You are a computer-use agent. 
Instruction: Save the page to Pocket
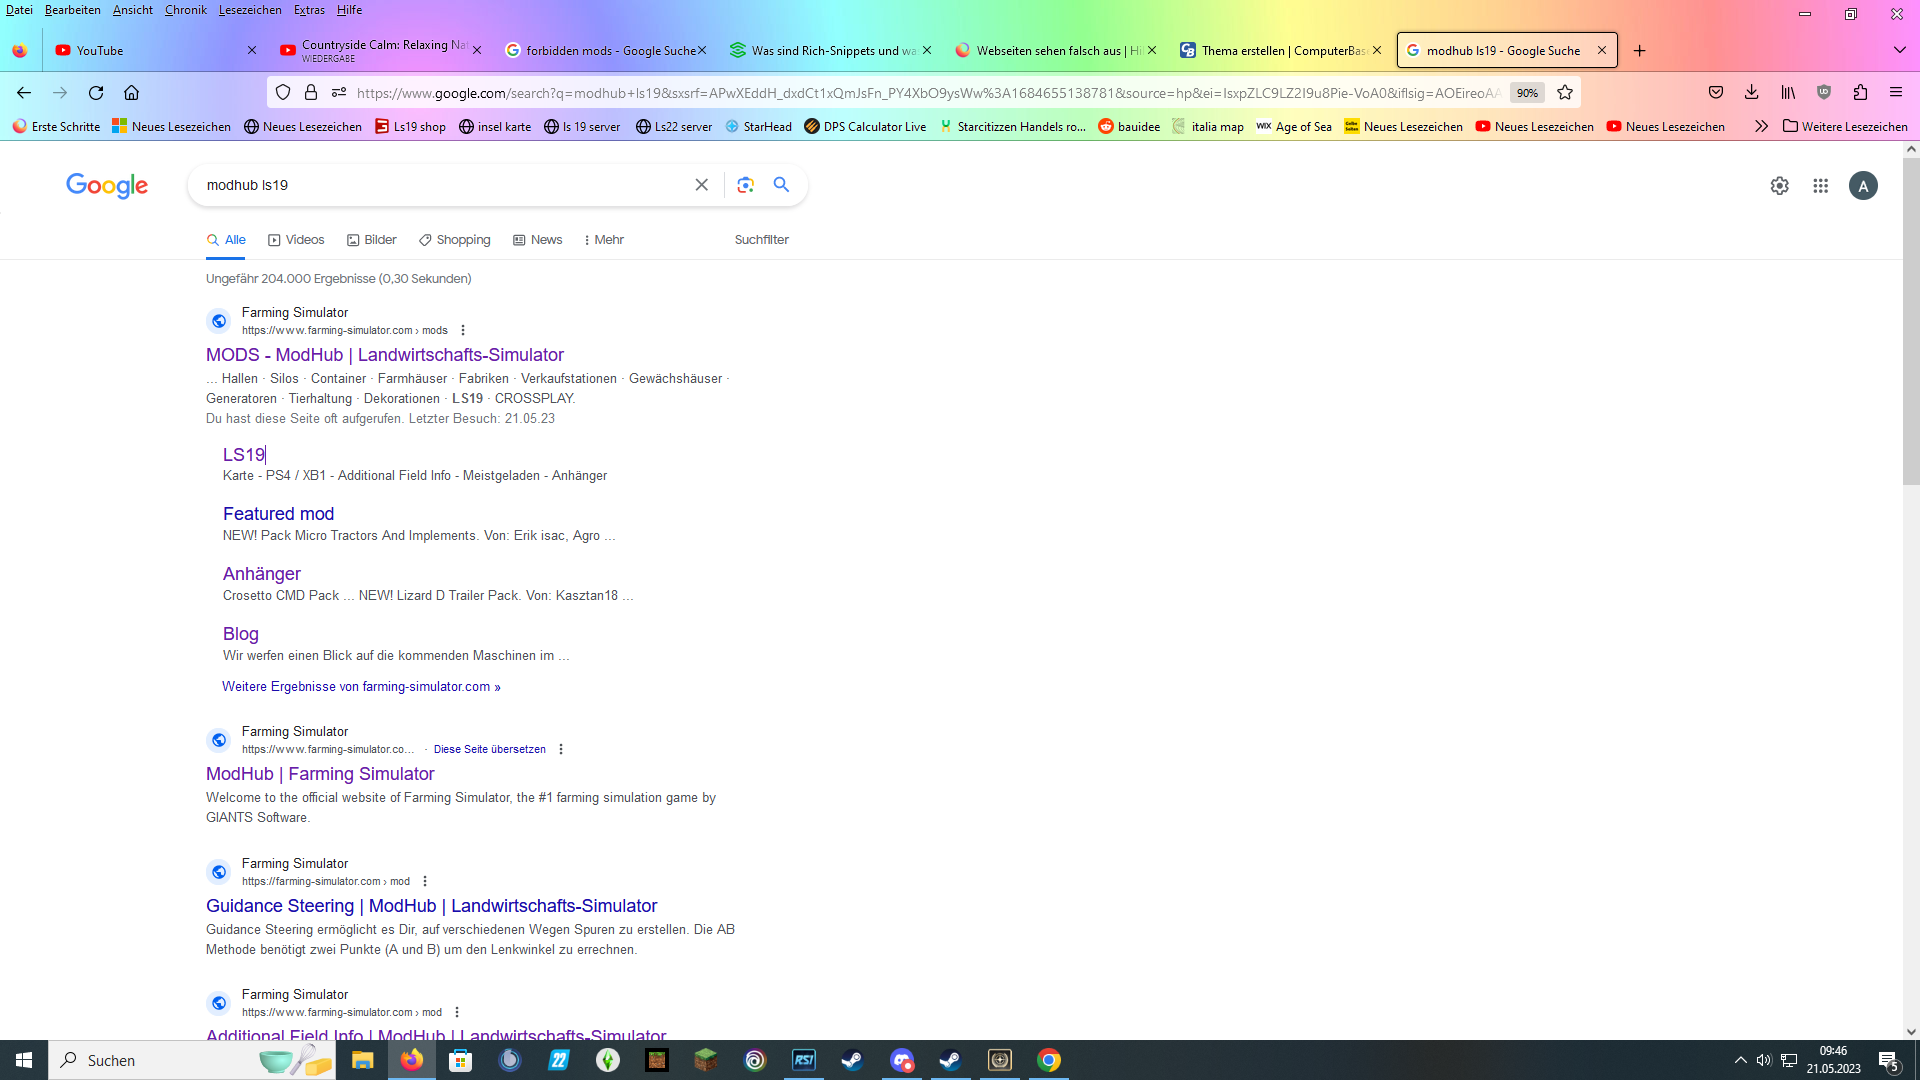[1716, 92]
